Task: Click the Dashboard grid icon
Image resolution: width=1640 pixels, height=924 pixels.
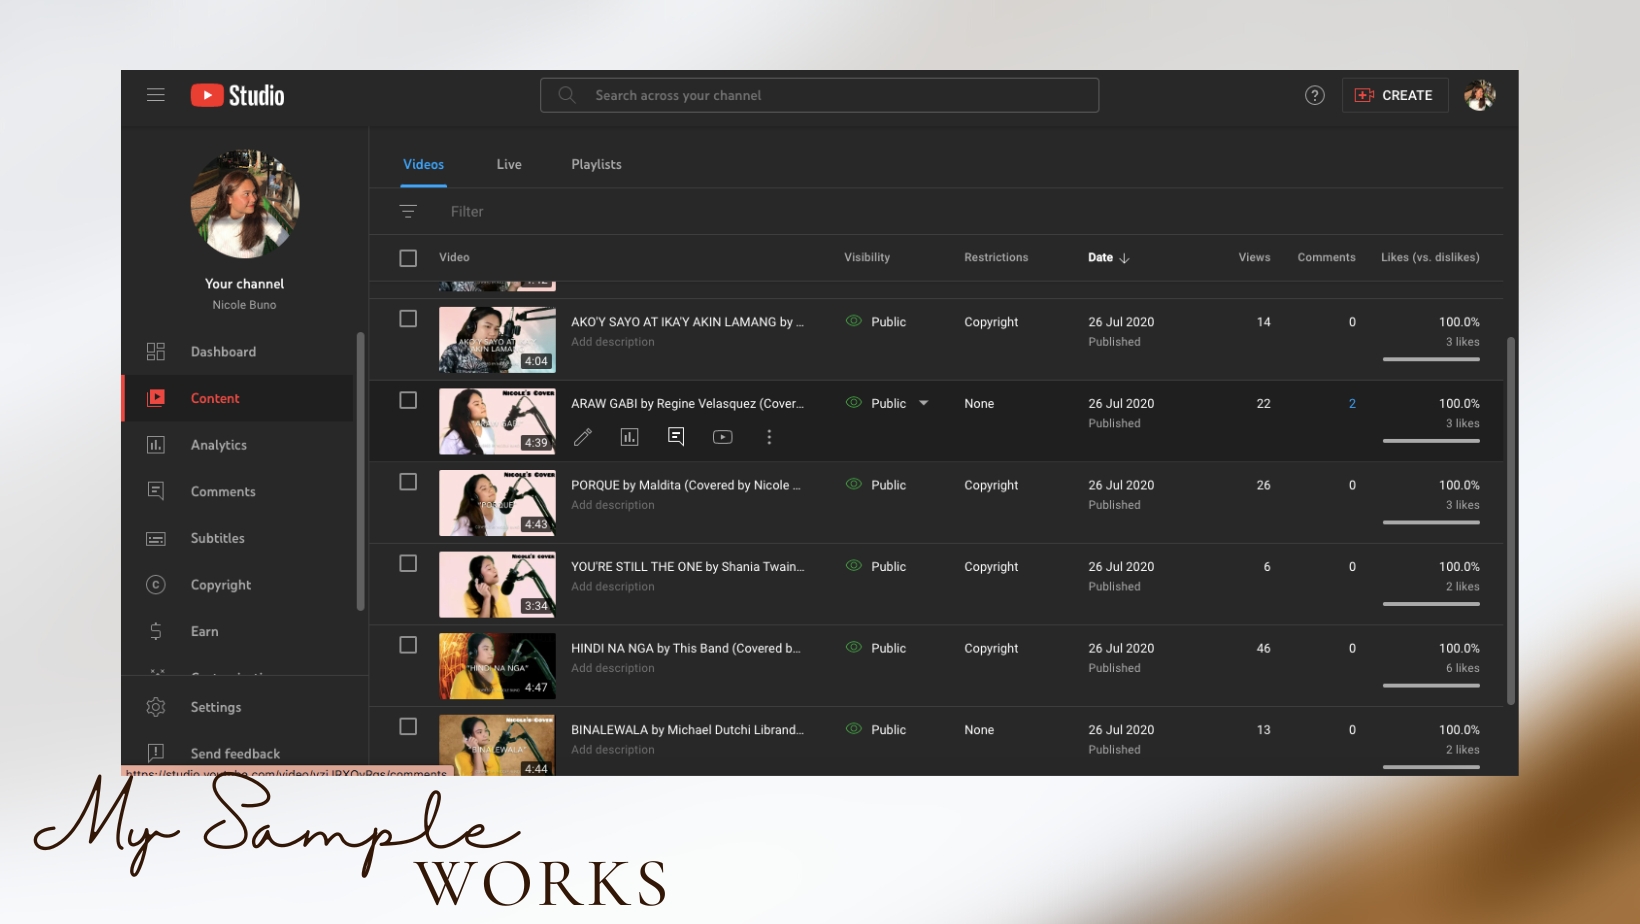Action: point(156,352)
